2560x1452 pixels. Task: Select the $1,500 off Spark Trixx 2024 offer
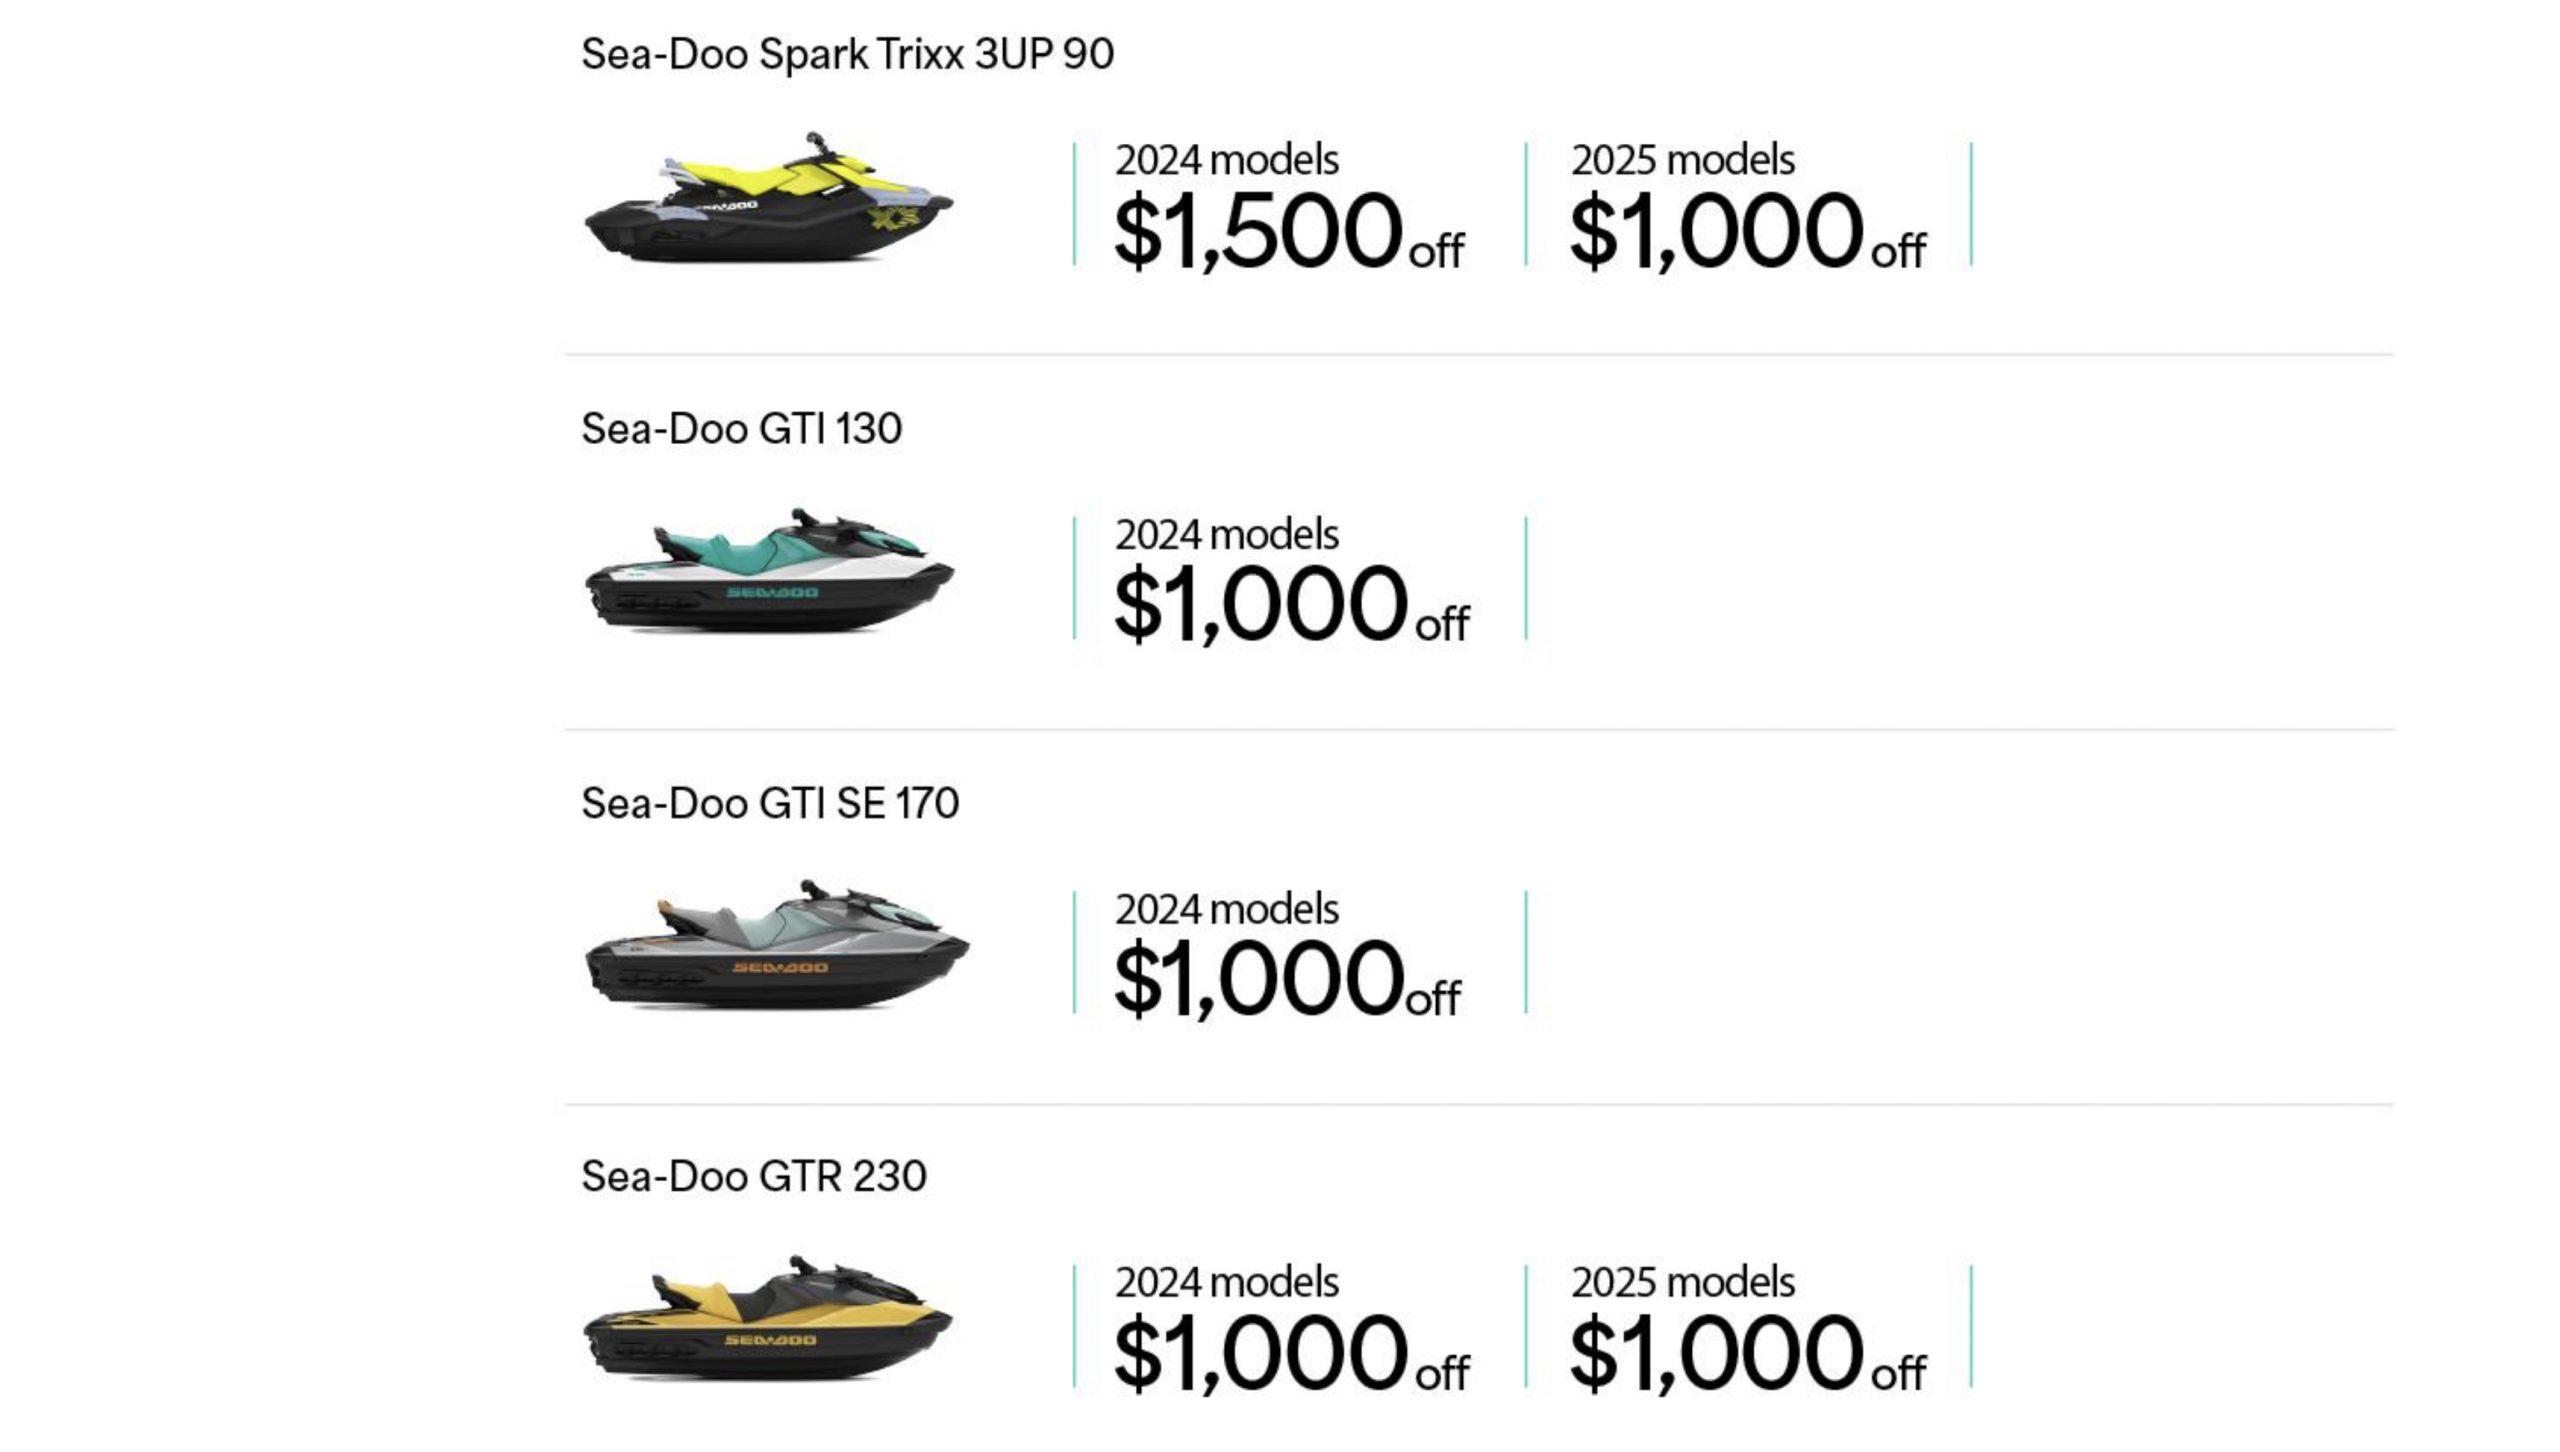tap(1289, 231)
